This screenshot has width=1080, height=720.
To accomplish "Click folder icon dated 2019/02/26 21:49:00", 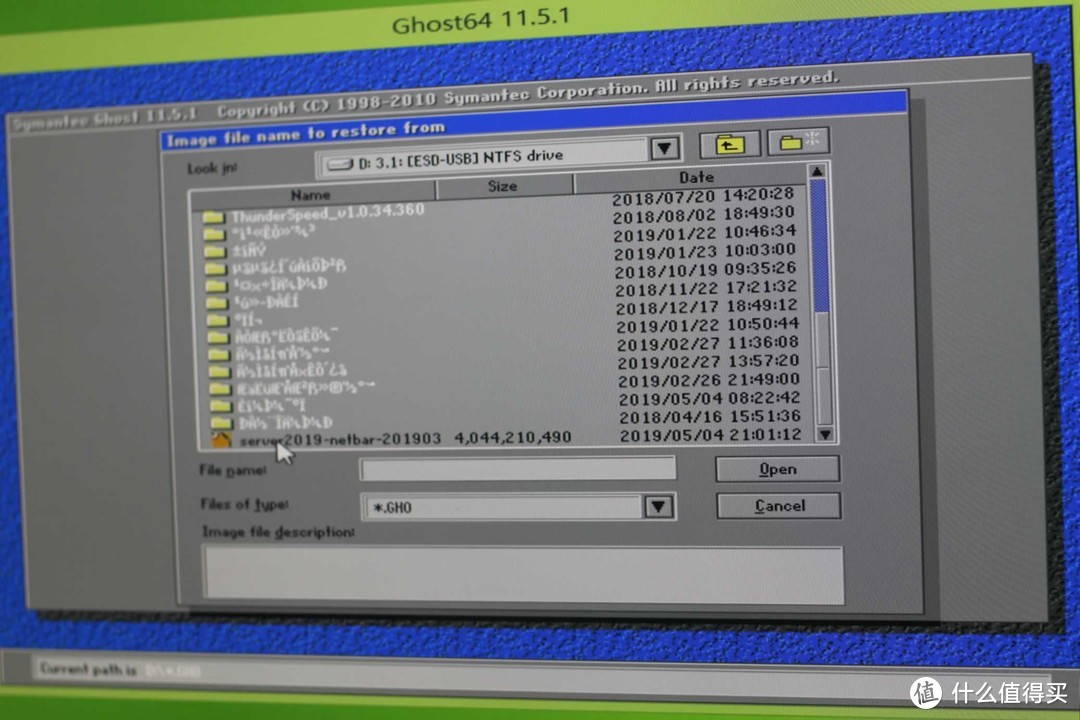I will pos(220,389).
